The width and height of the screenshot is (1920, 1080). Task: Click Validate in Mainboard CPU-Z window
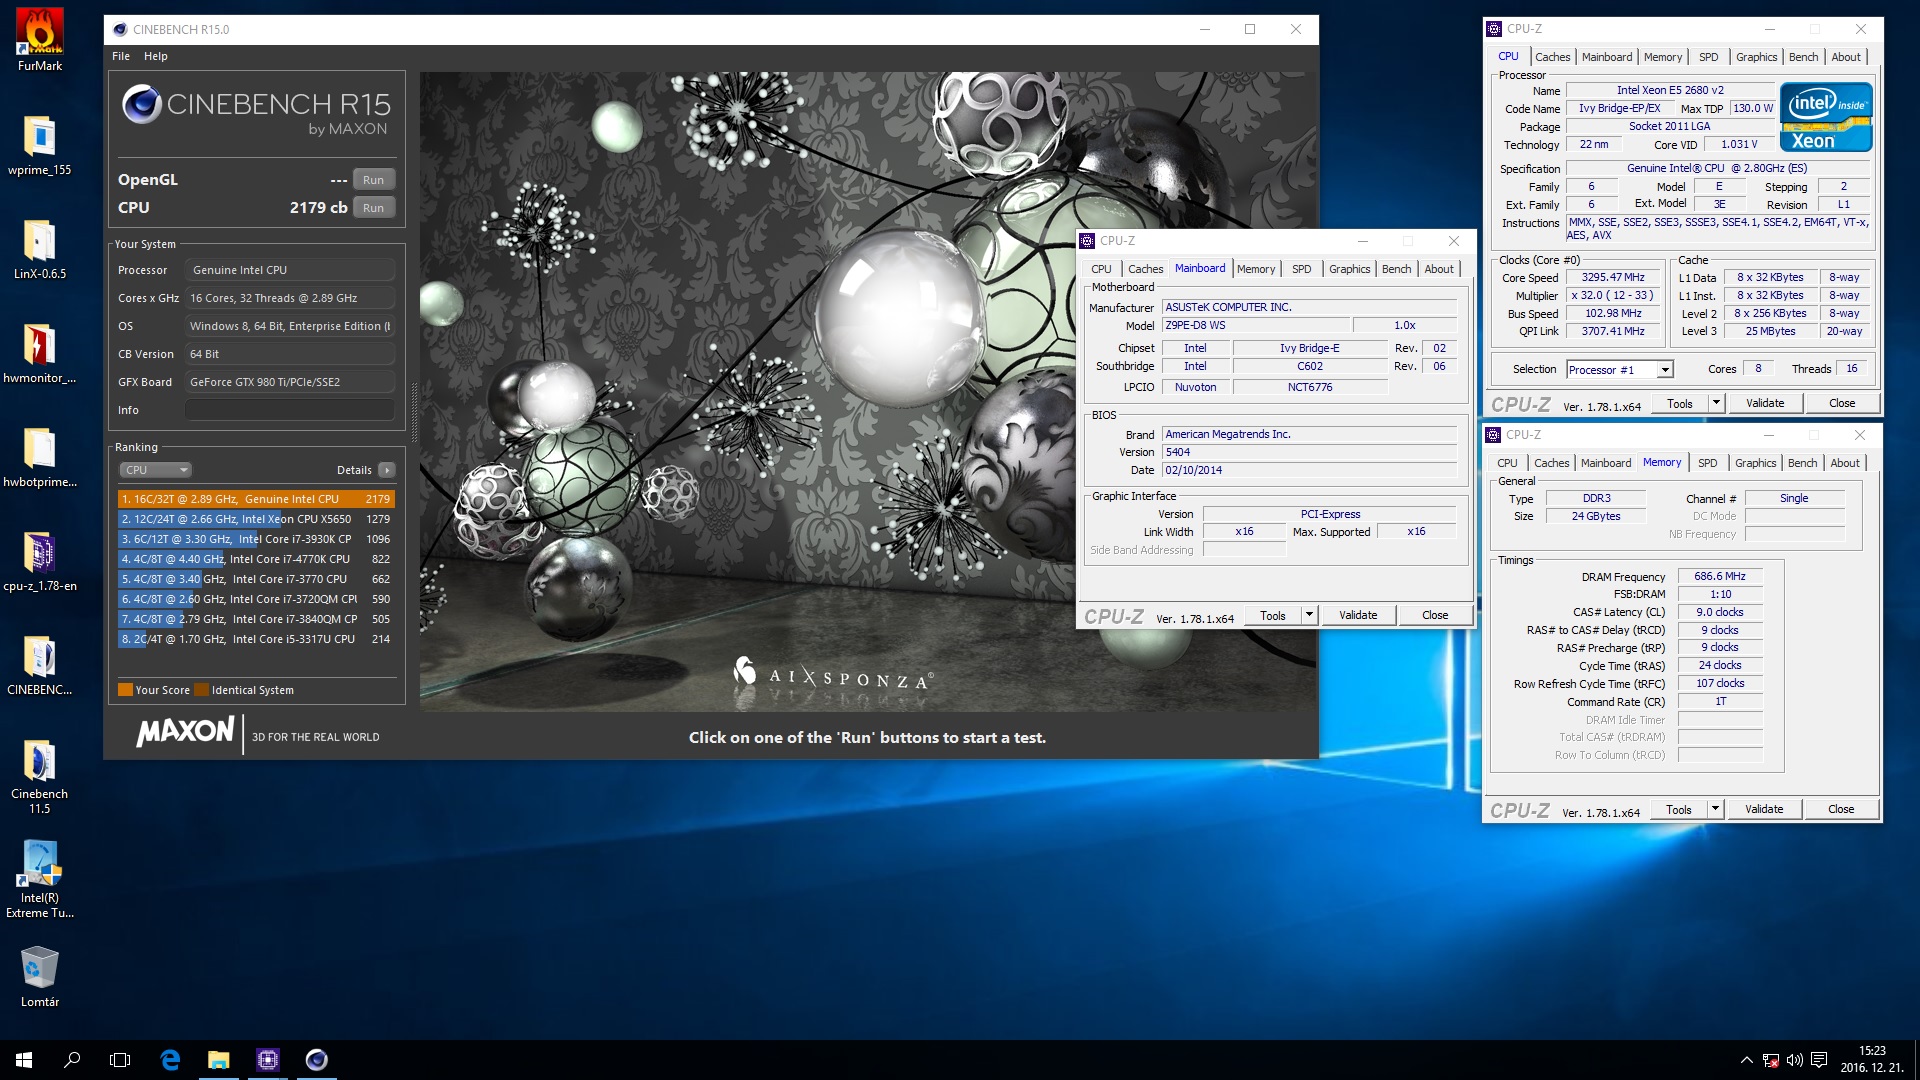point(1358,616)
